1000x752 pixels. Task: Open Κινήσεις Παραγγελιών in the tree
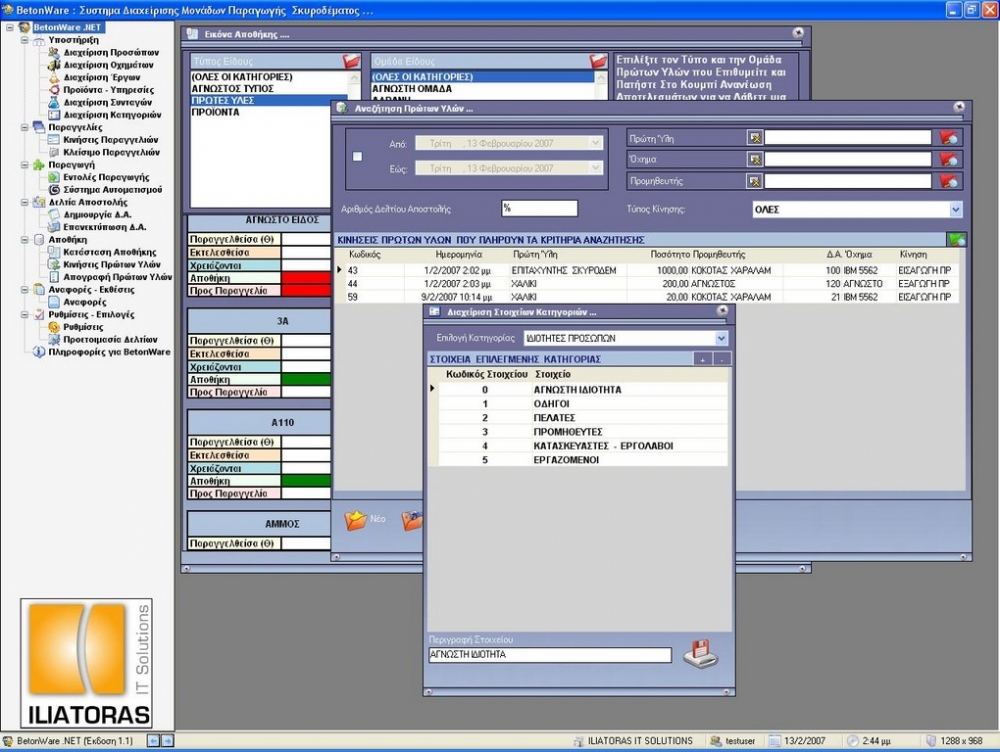[x=111, y=140]
